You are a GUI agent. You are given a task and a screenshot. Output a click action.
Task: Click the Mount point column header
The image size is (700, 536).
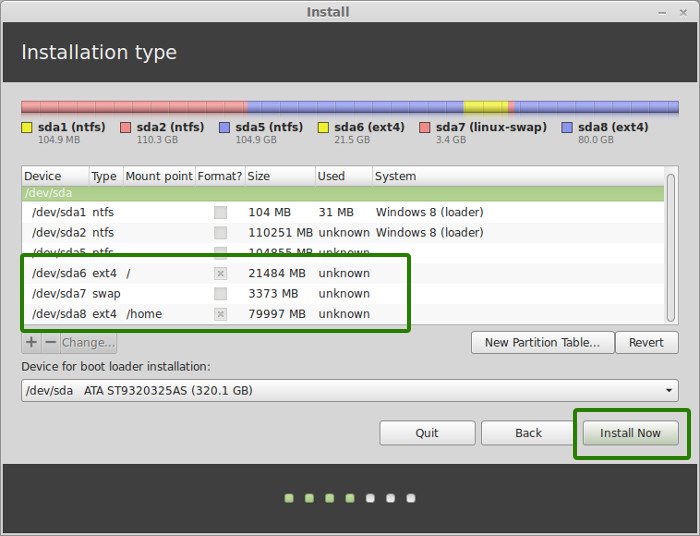coord(158,176)
